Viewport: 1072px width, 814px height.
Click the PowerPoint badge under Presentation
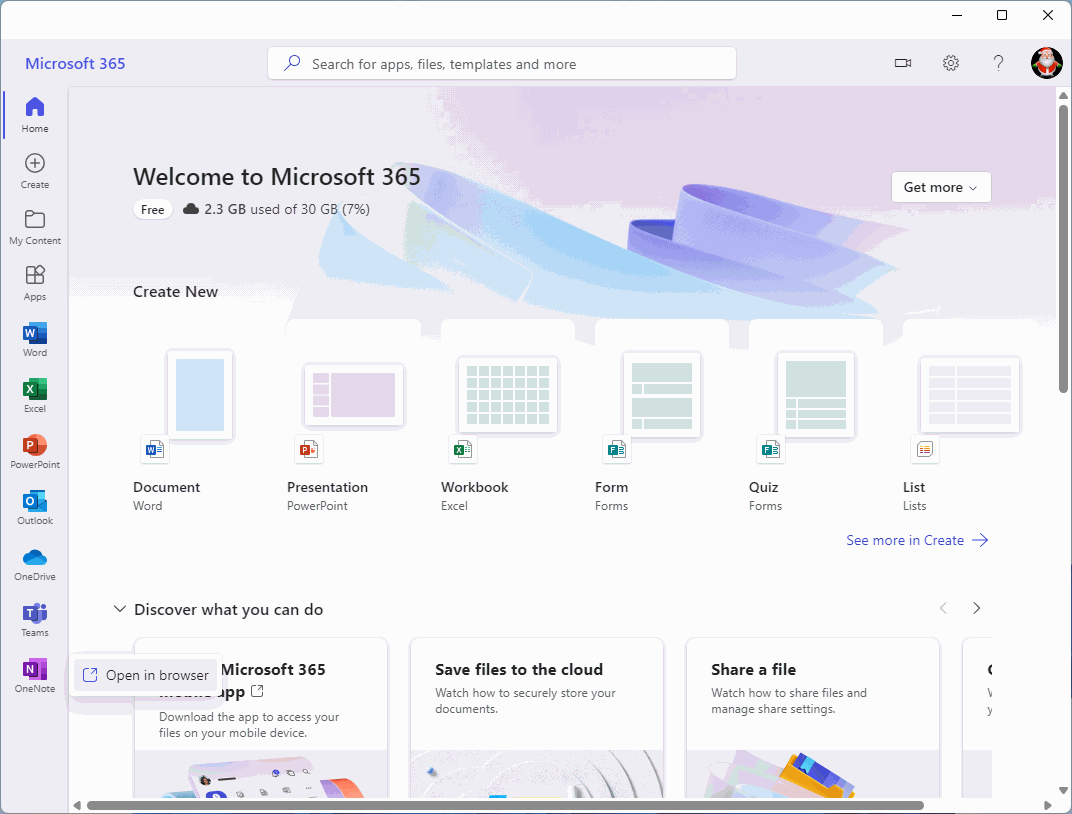click(309, 449)
